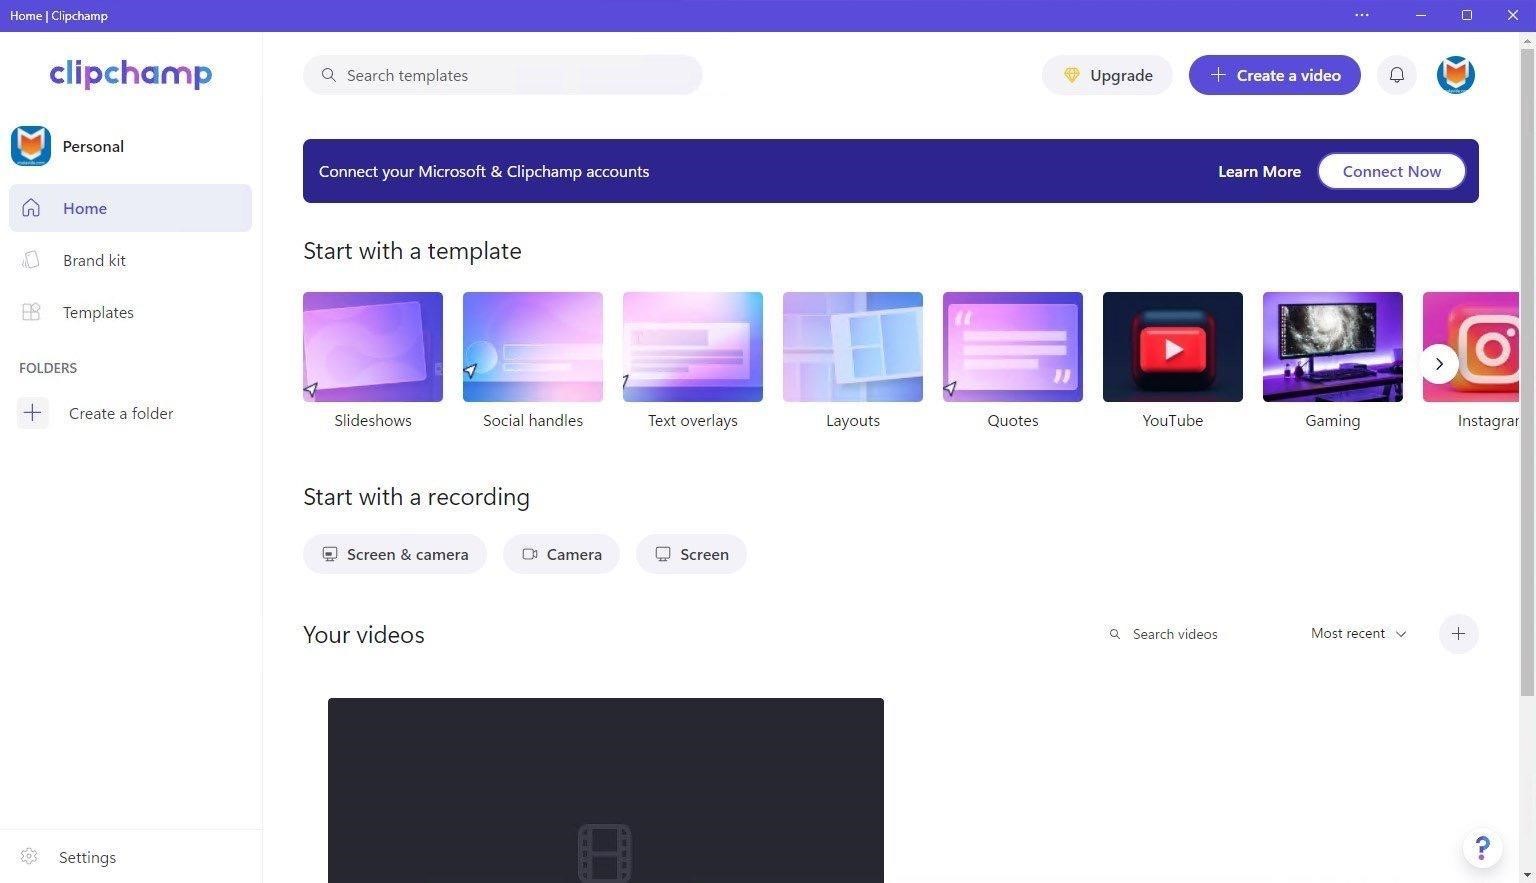Screen dimensions: 1536x883
Task: Minimize the Clipchamp window
Action: [x=1421, y=15]
